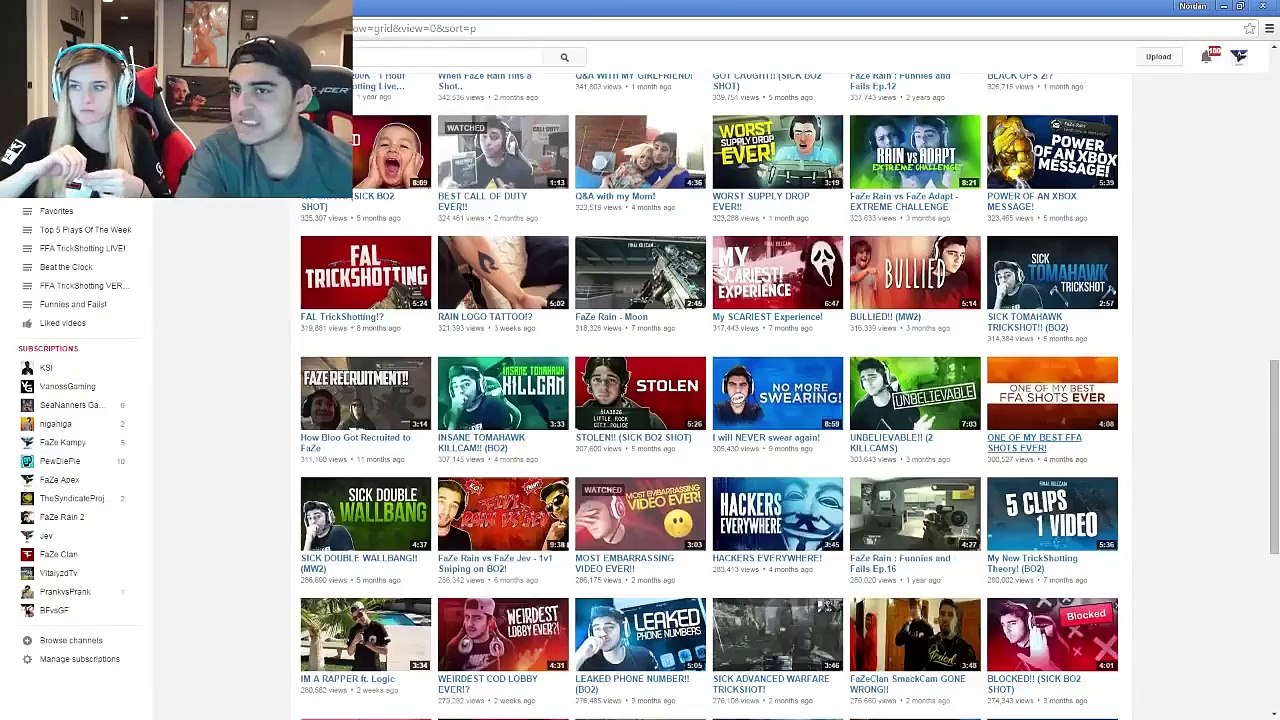Click the FaZe Apex channel avatar
1280x720 pixels.
(x=28, y=480)
